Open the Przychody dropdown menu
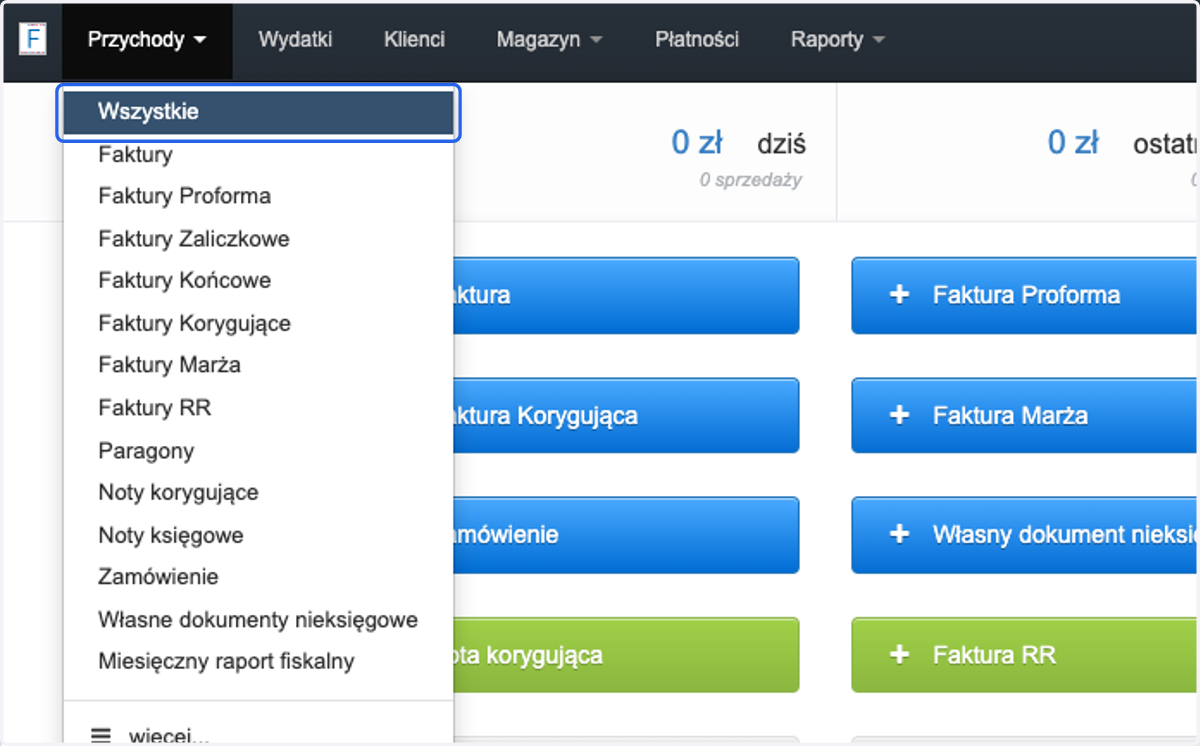Image resolution: width=1200 pixels, height=746 pixels. 147,40
